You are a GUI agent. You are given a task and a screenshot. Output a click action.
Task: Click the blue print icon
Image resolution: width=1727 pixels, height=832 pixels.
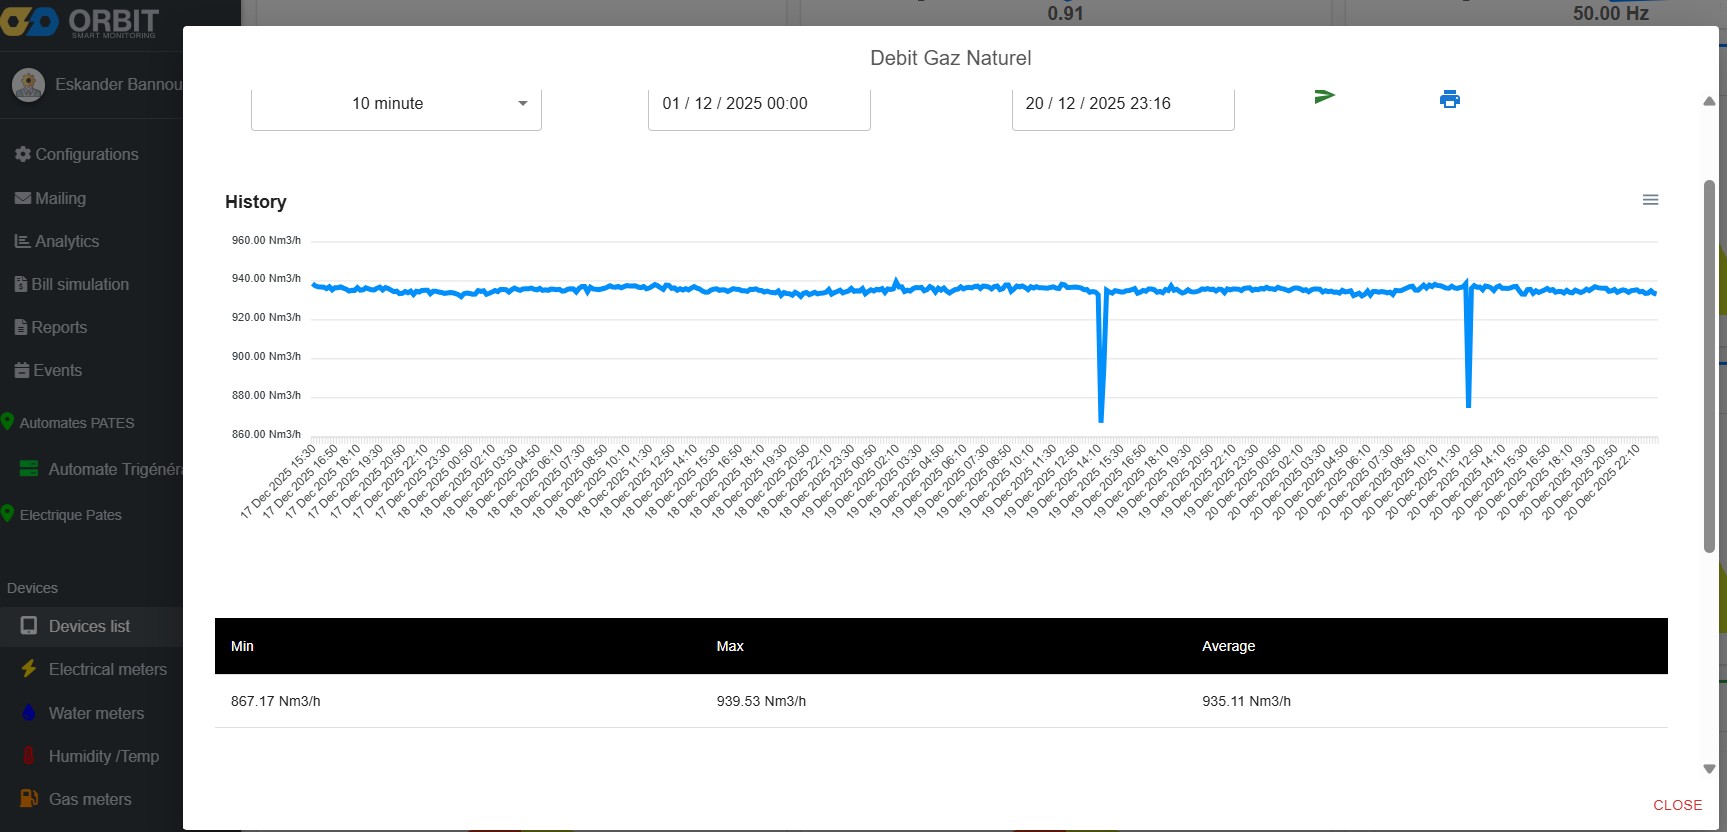[x=1449, y=99]
